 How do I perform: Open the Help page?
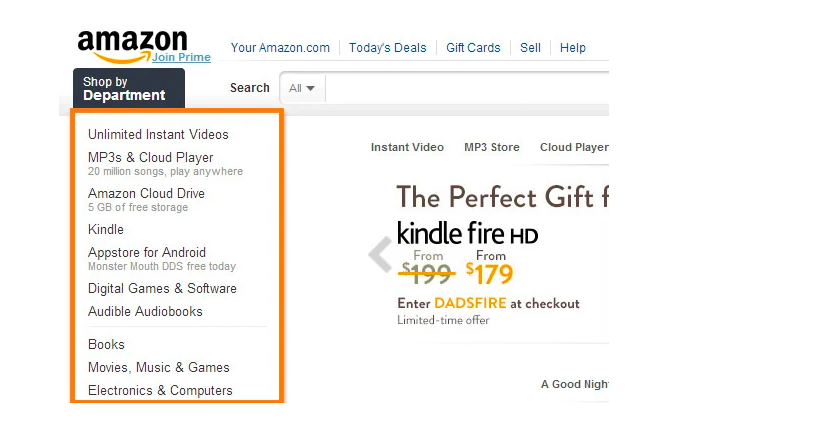tap(572, 48)
